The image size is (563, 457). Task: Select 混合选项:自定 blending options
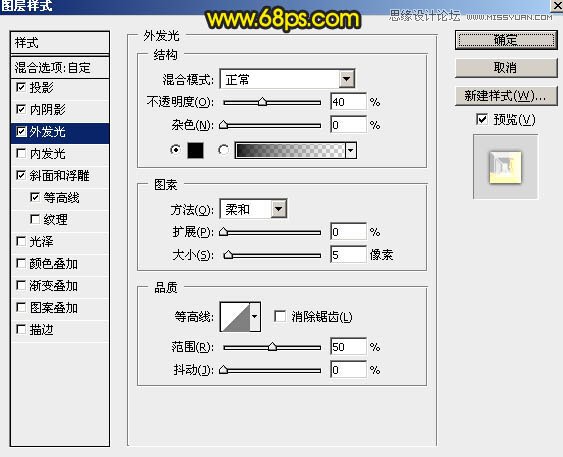click(60, 67)
